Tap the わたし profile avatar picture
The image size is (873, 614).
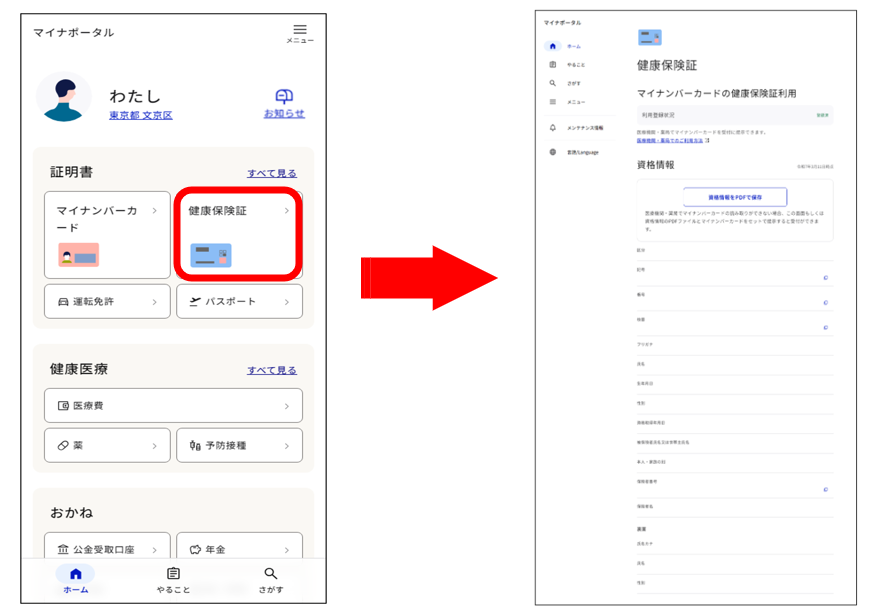(x=64, y=97)
